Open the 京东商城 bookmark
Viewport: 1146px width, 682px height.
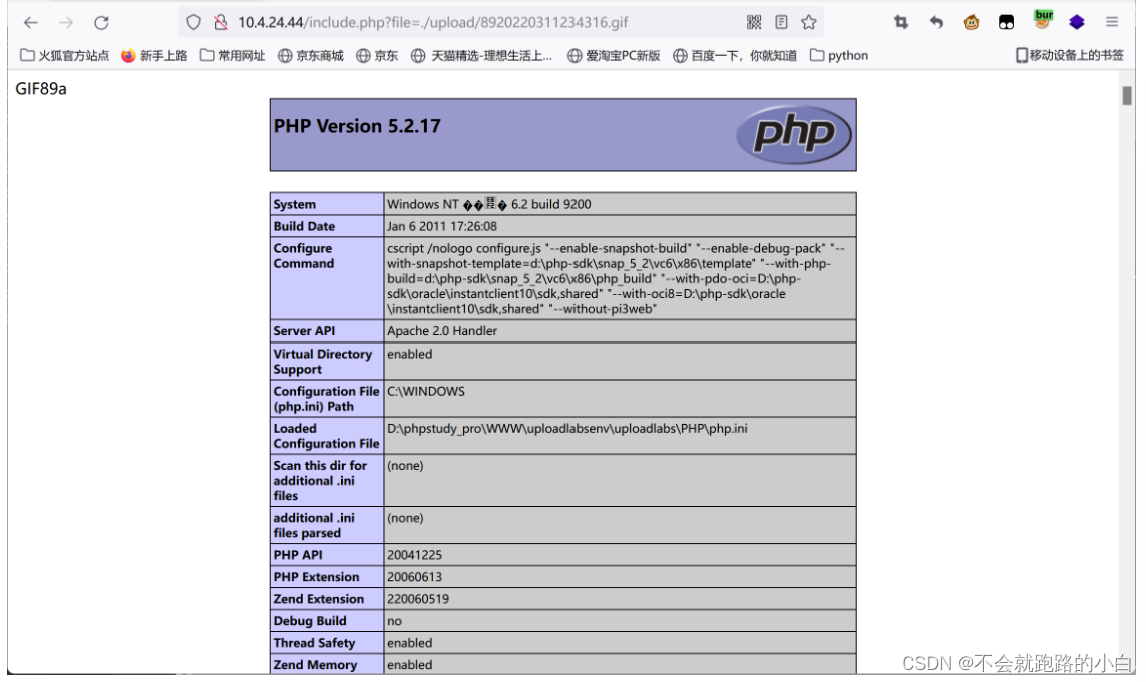coord(311,56)
